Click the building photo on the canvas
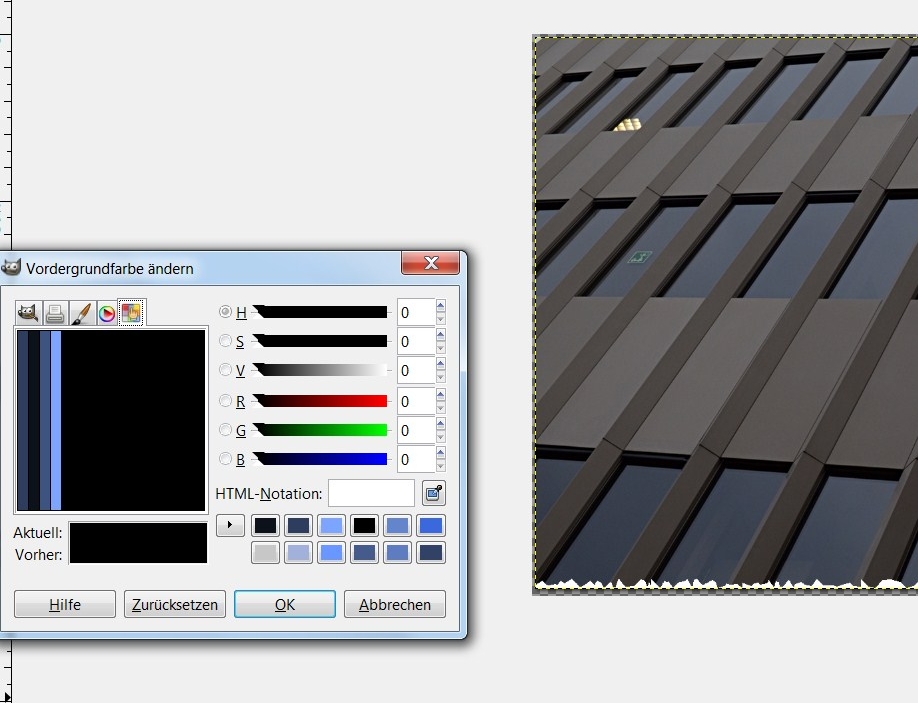 coord(726,314)
